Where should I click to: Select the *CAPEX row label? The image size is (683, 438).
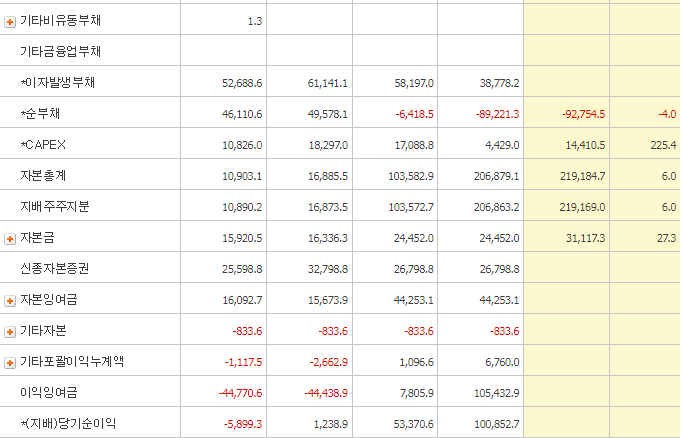coord(43,145)
